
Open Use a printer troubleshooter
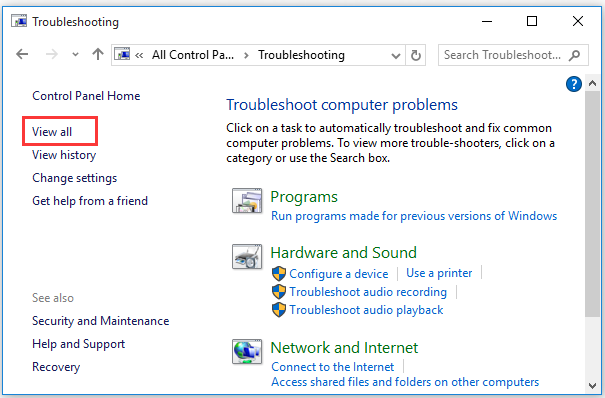tap(439, 273)
